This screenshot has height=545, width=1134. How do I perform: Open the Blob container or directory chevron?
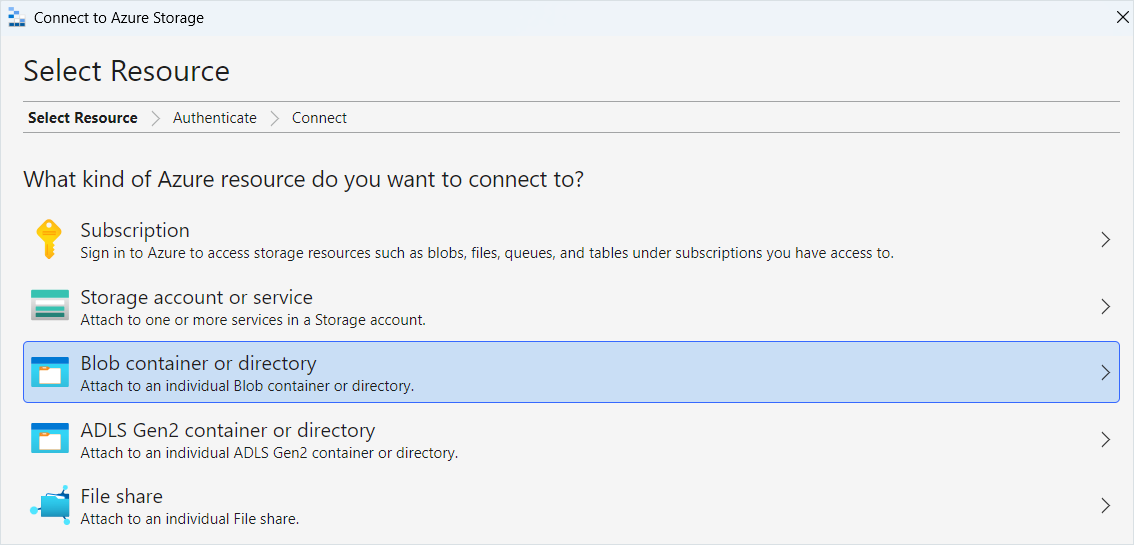pyautogui.click(x=1105, y=373)
